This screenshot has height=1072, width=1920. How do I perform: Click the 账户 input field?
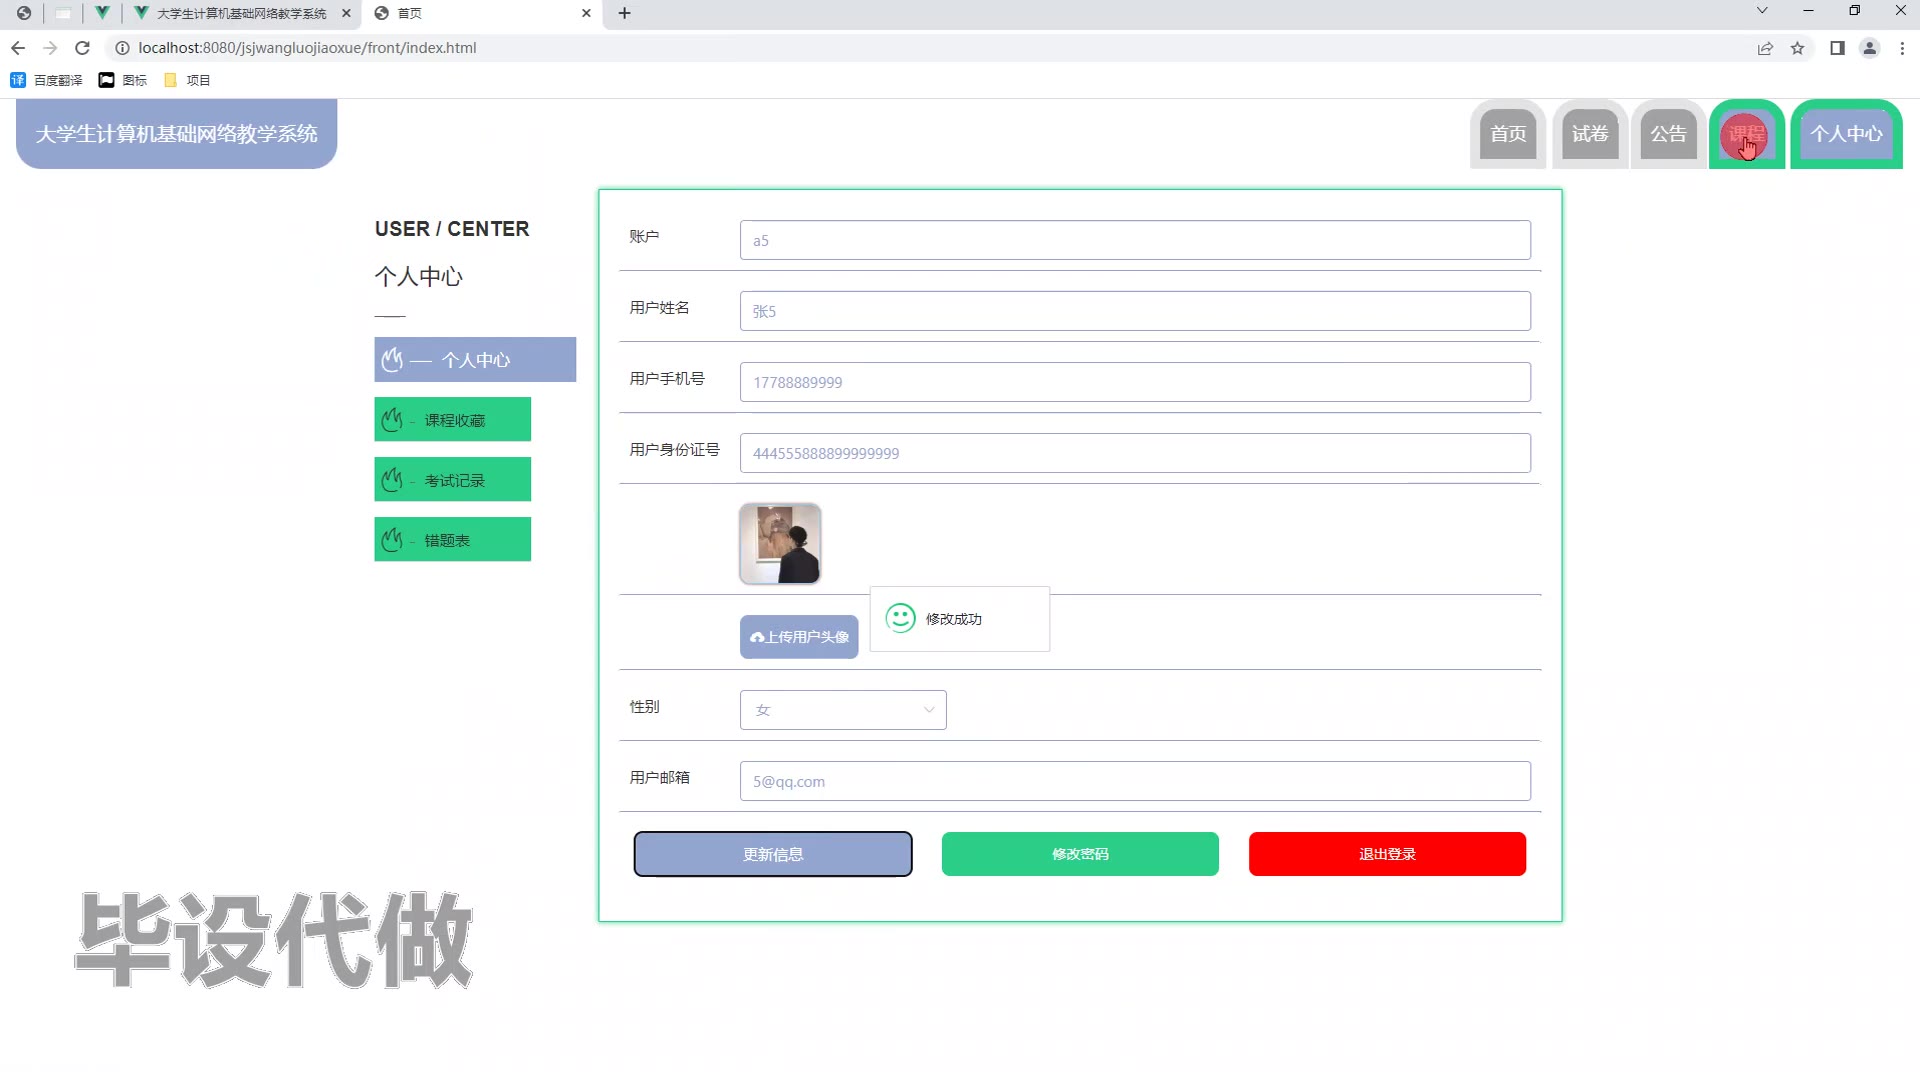point(1135,240)
